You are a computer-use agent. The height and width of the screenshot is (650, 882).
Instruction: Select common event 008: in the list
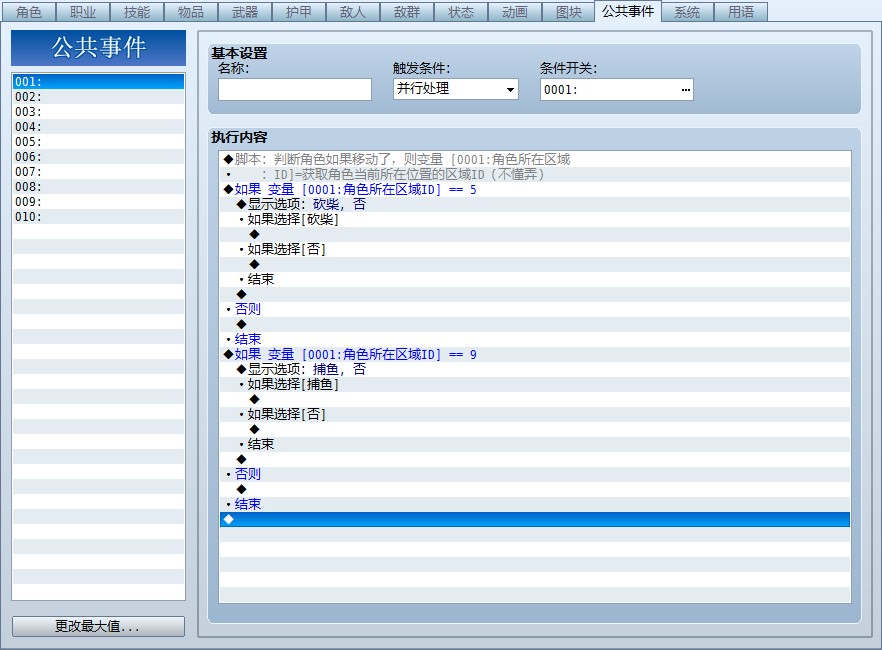(x=98, y=187)
